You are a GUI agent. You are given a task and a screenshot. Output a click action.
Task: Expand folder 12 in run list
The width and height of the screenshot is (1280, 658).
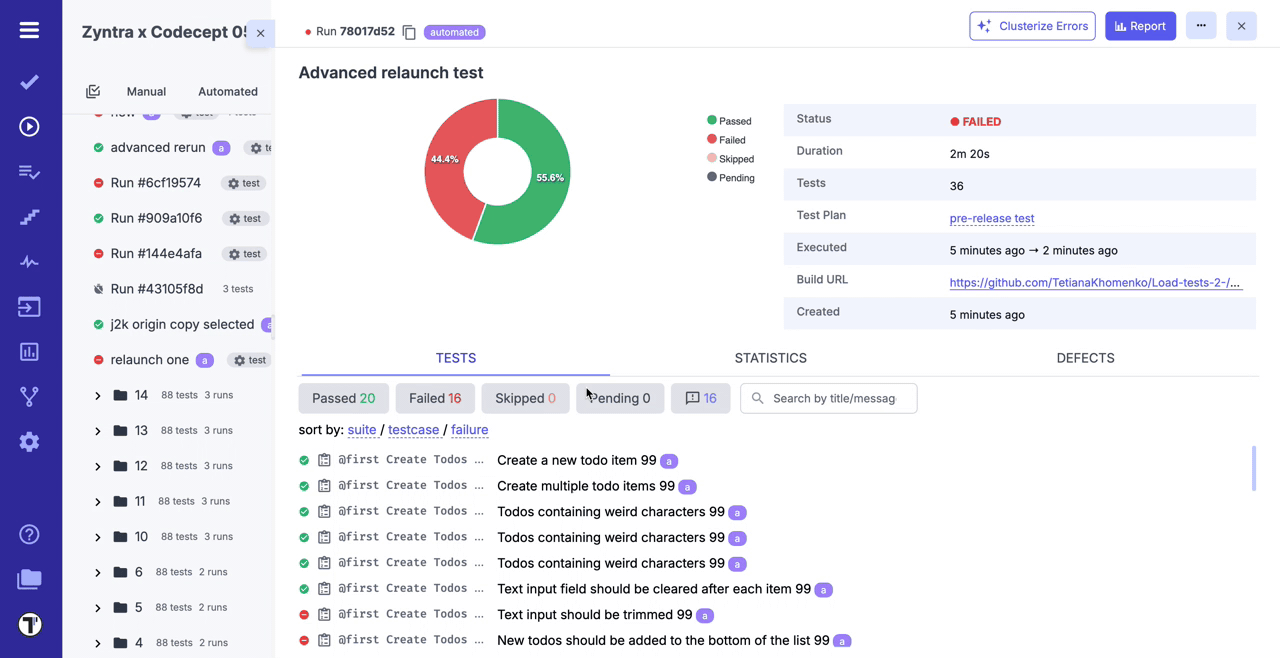point(98,467)
